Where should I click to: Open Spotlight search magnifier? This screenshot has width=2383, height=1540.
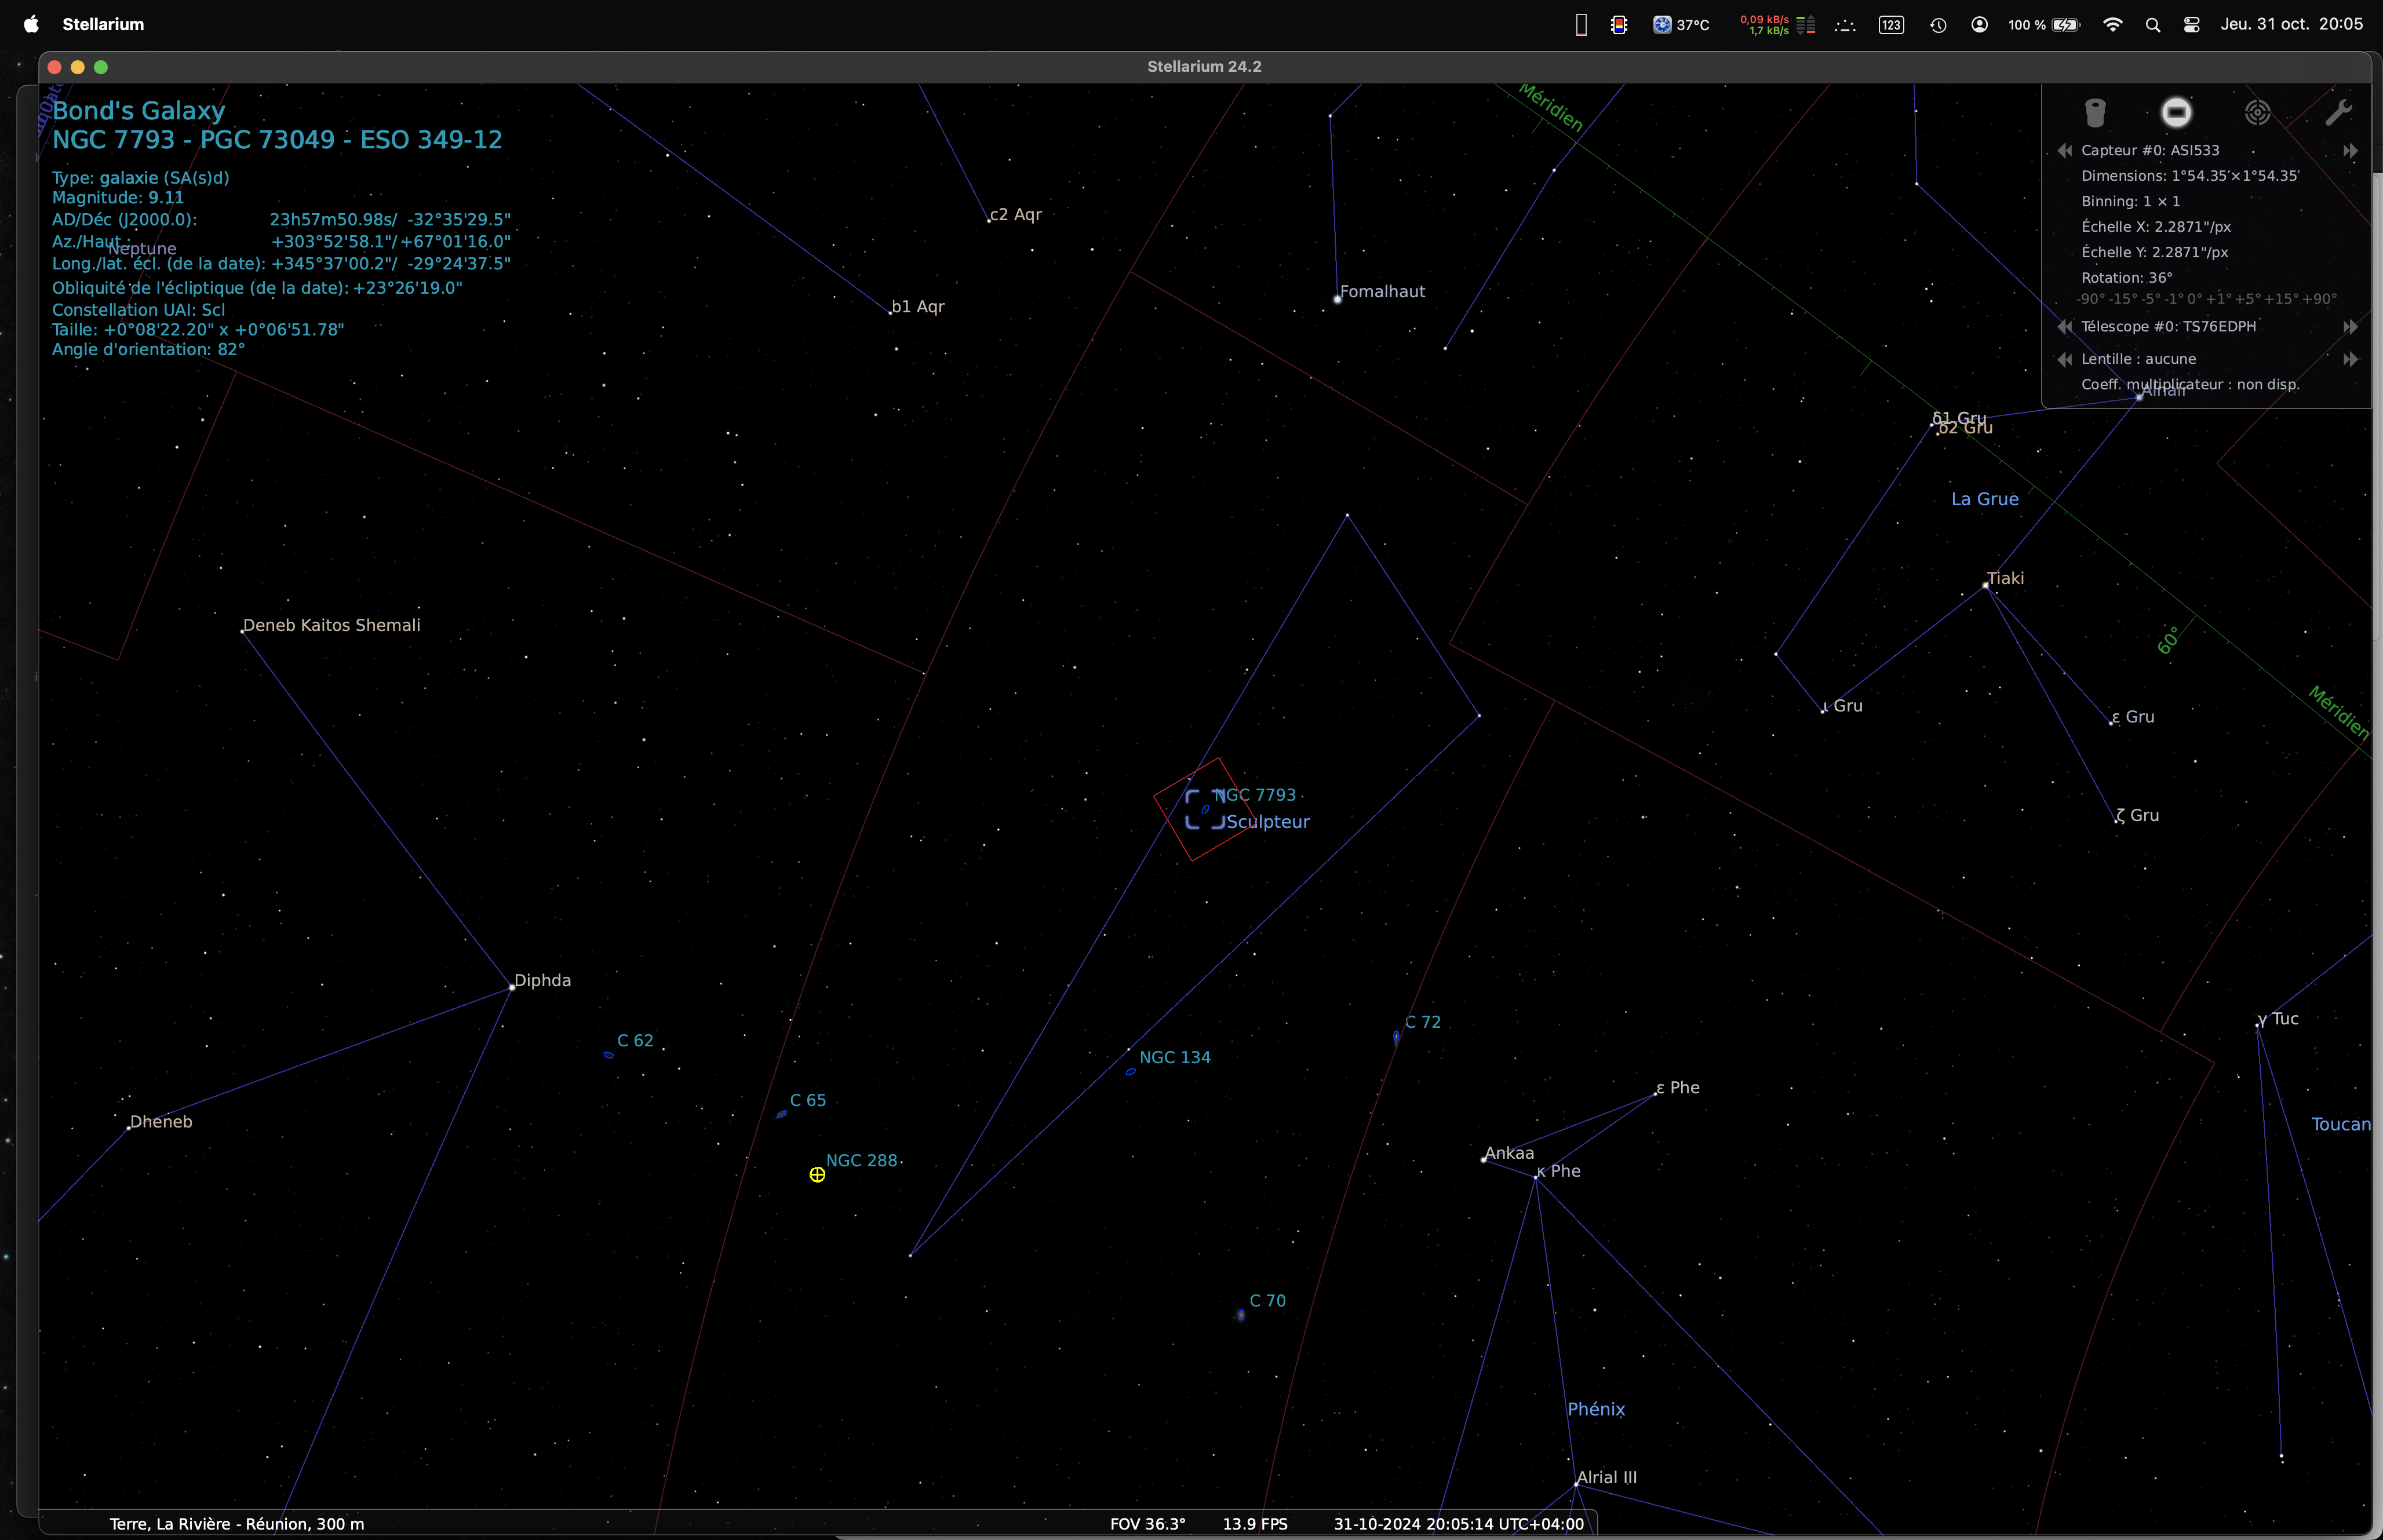coord(2152,24)
